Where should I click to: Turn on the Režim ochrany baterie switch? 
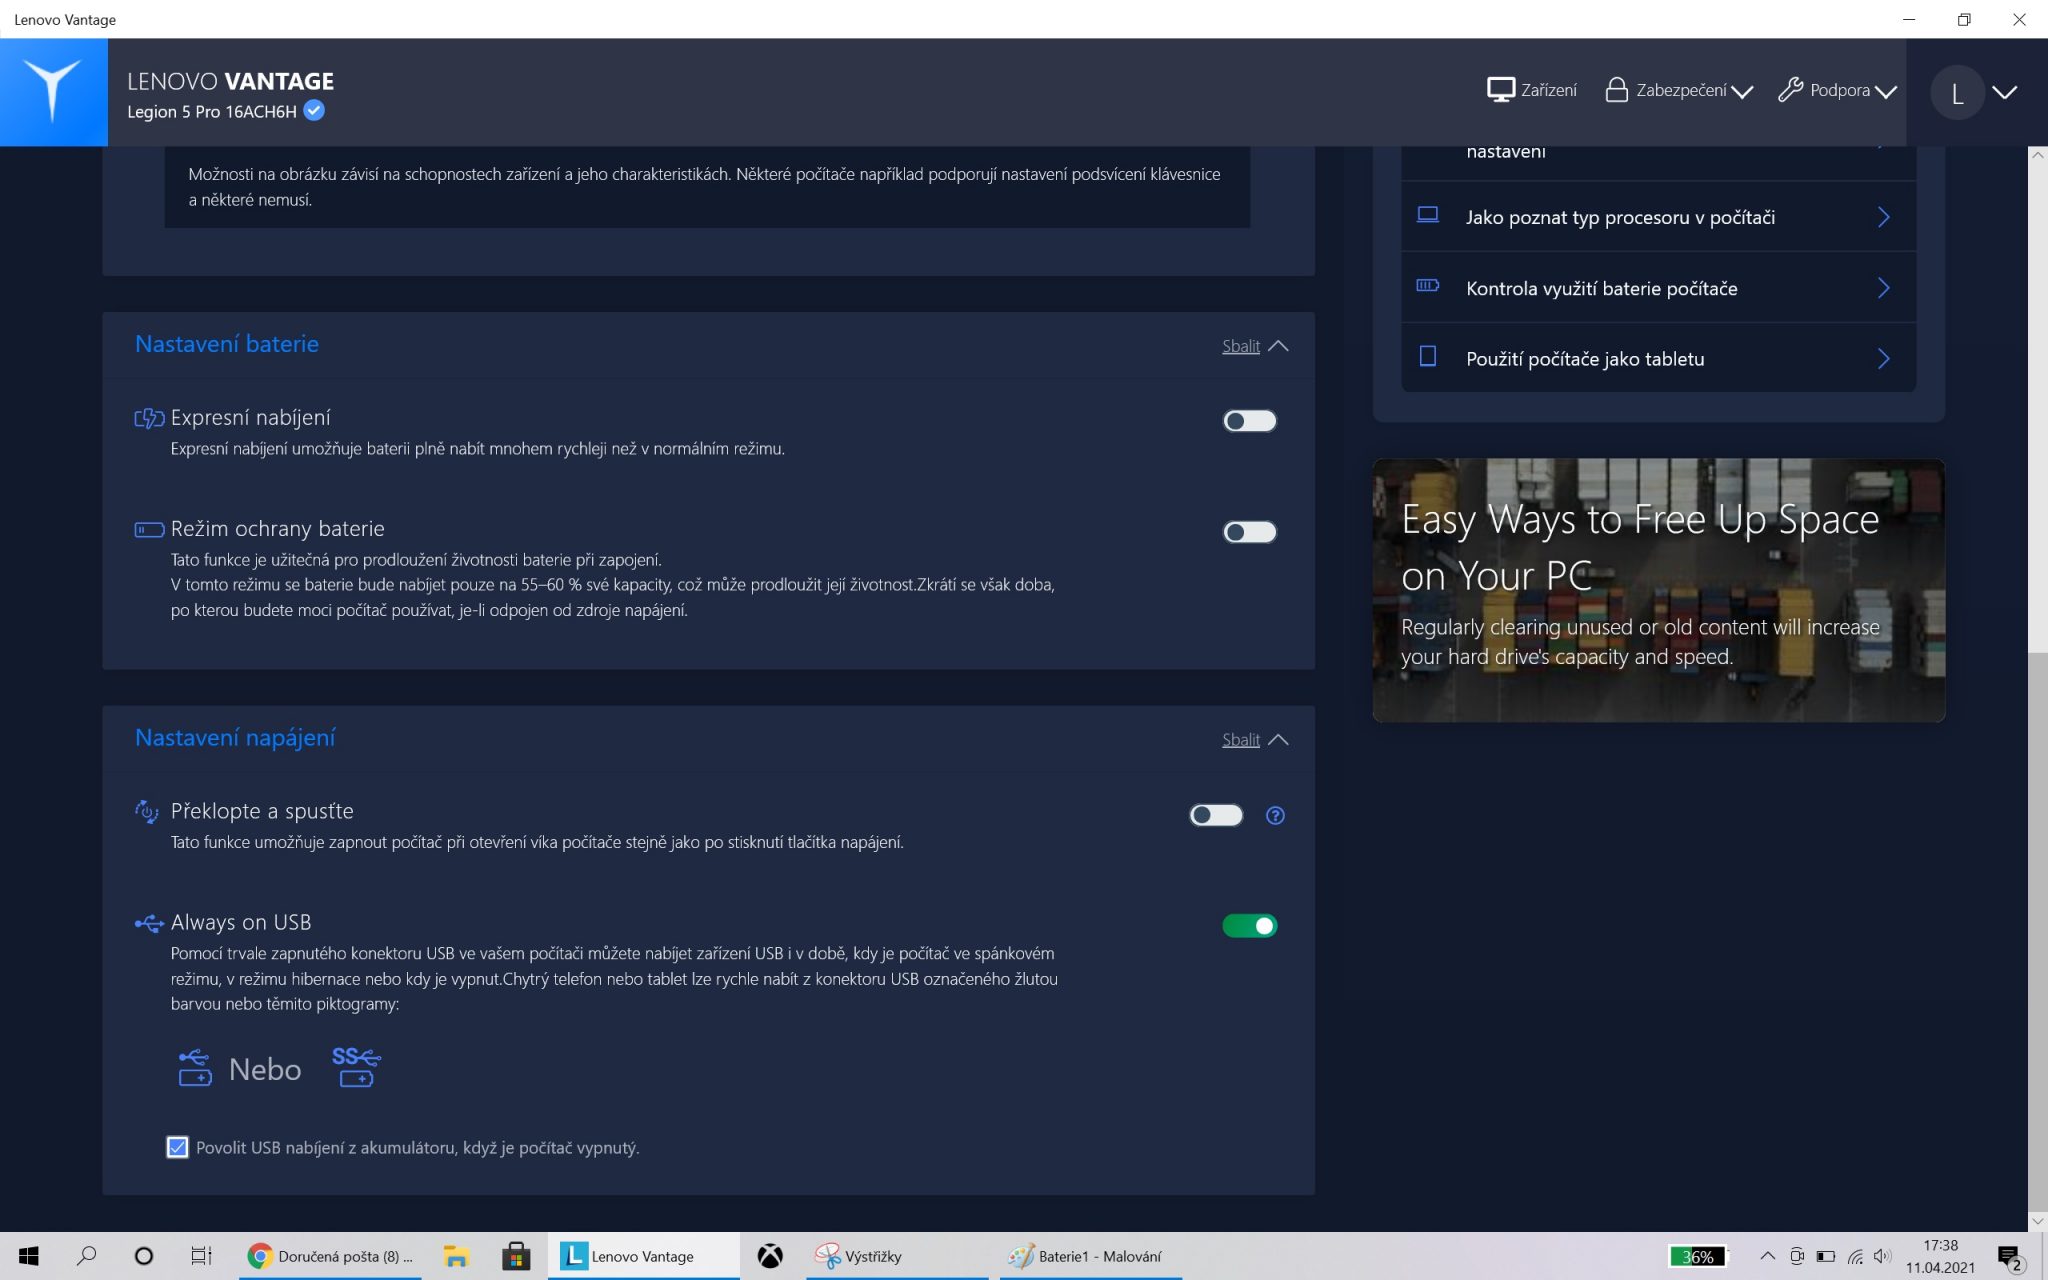[1249, 532]
